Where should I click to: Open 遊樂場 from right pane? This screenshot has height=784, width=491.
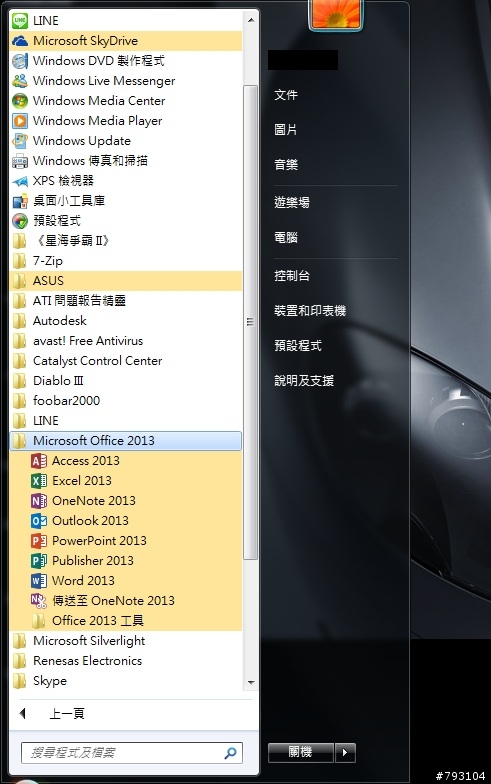(x=292, y=202)
